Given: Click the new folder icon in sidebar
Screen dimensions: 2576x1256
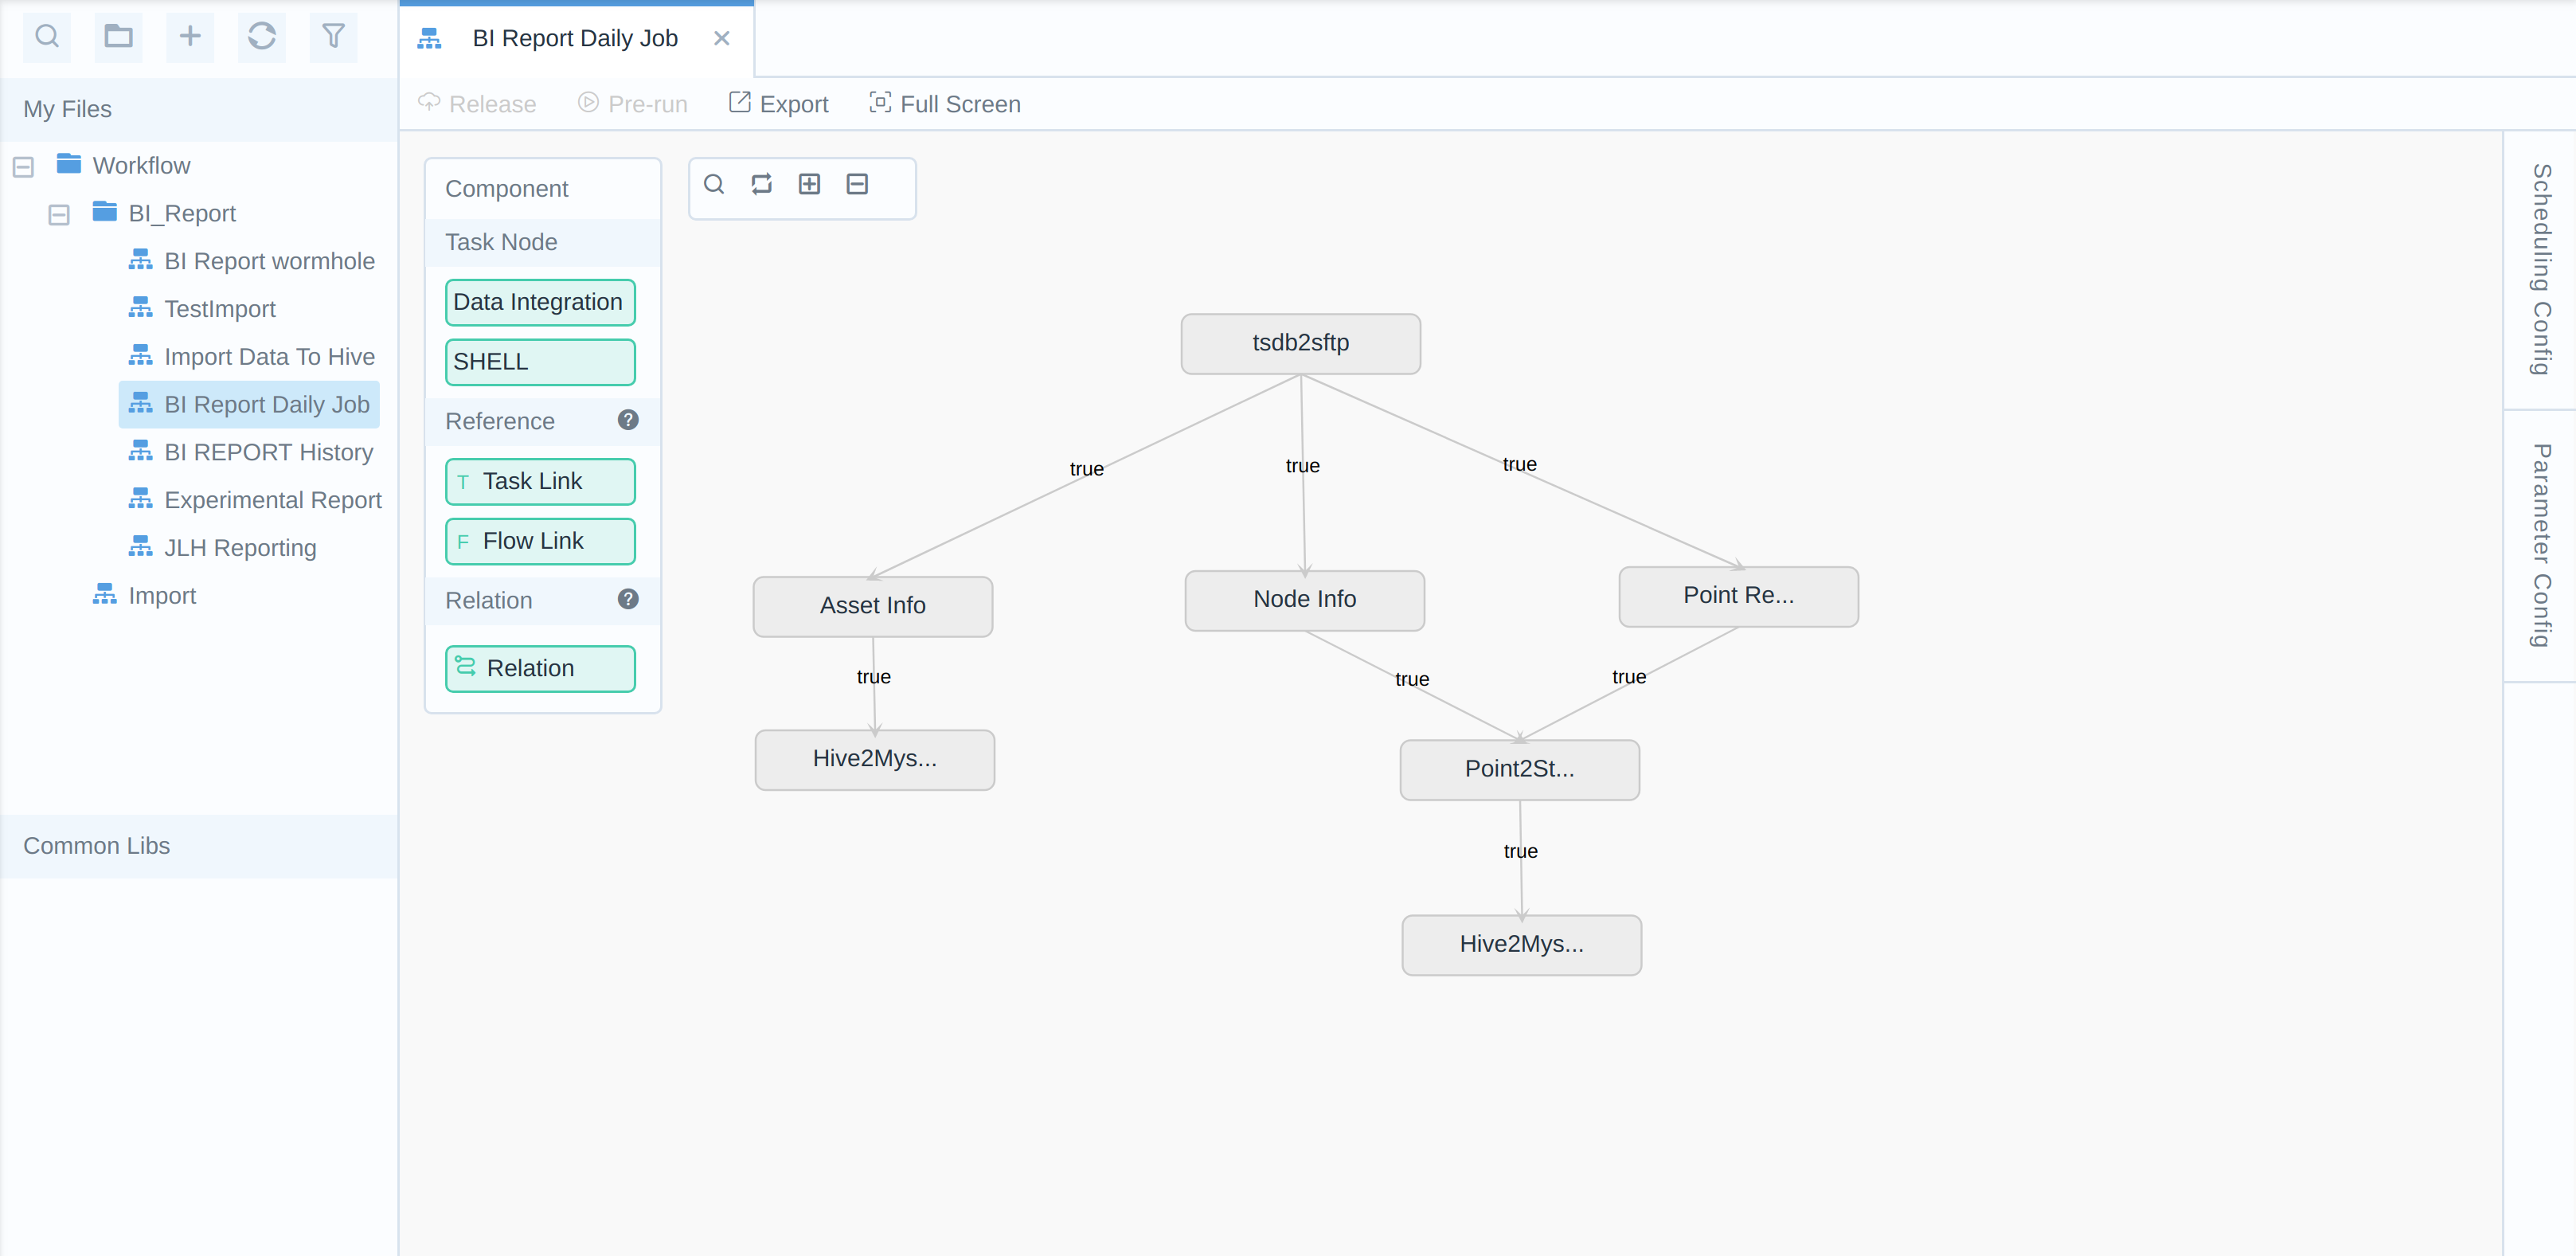Looking at the screenshot, I should pos(118,37).
